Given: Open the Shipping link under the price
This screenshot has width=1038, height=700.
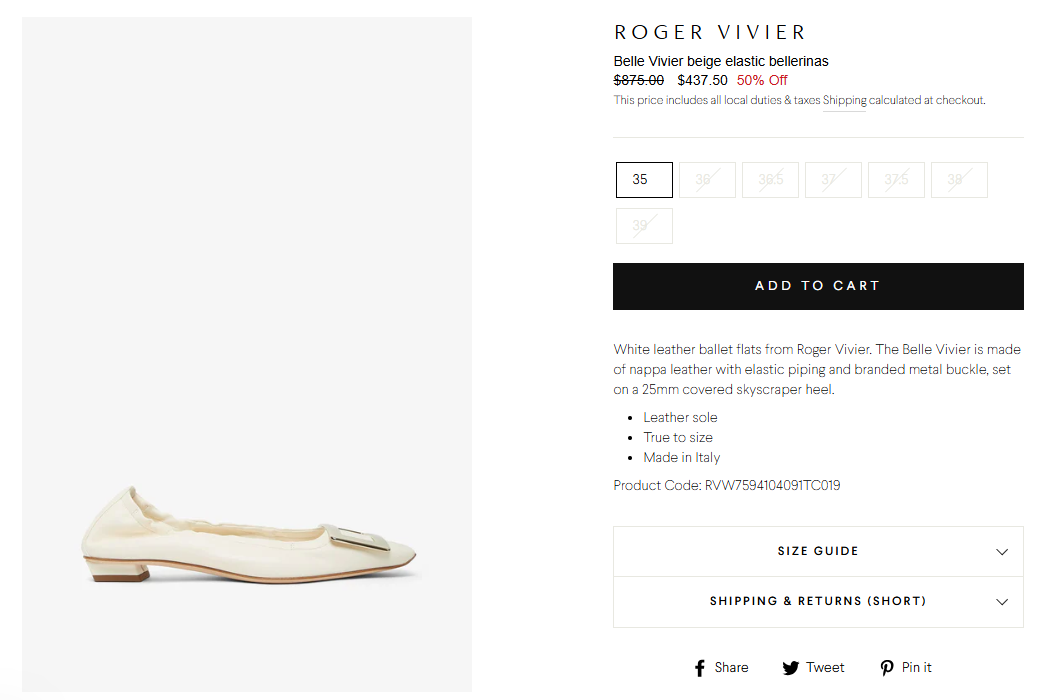Looking at the screenshot, I should coord(844,100).
